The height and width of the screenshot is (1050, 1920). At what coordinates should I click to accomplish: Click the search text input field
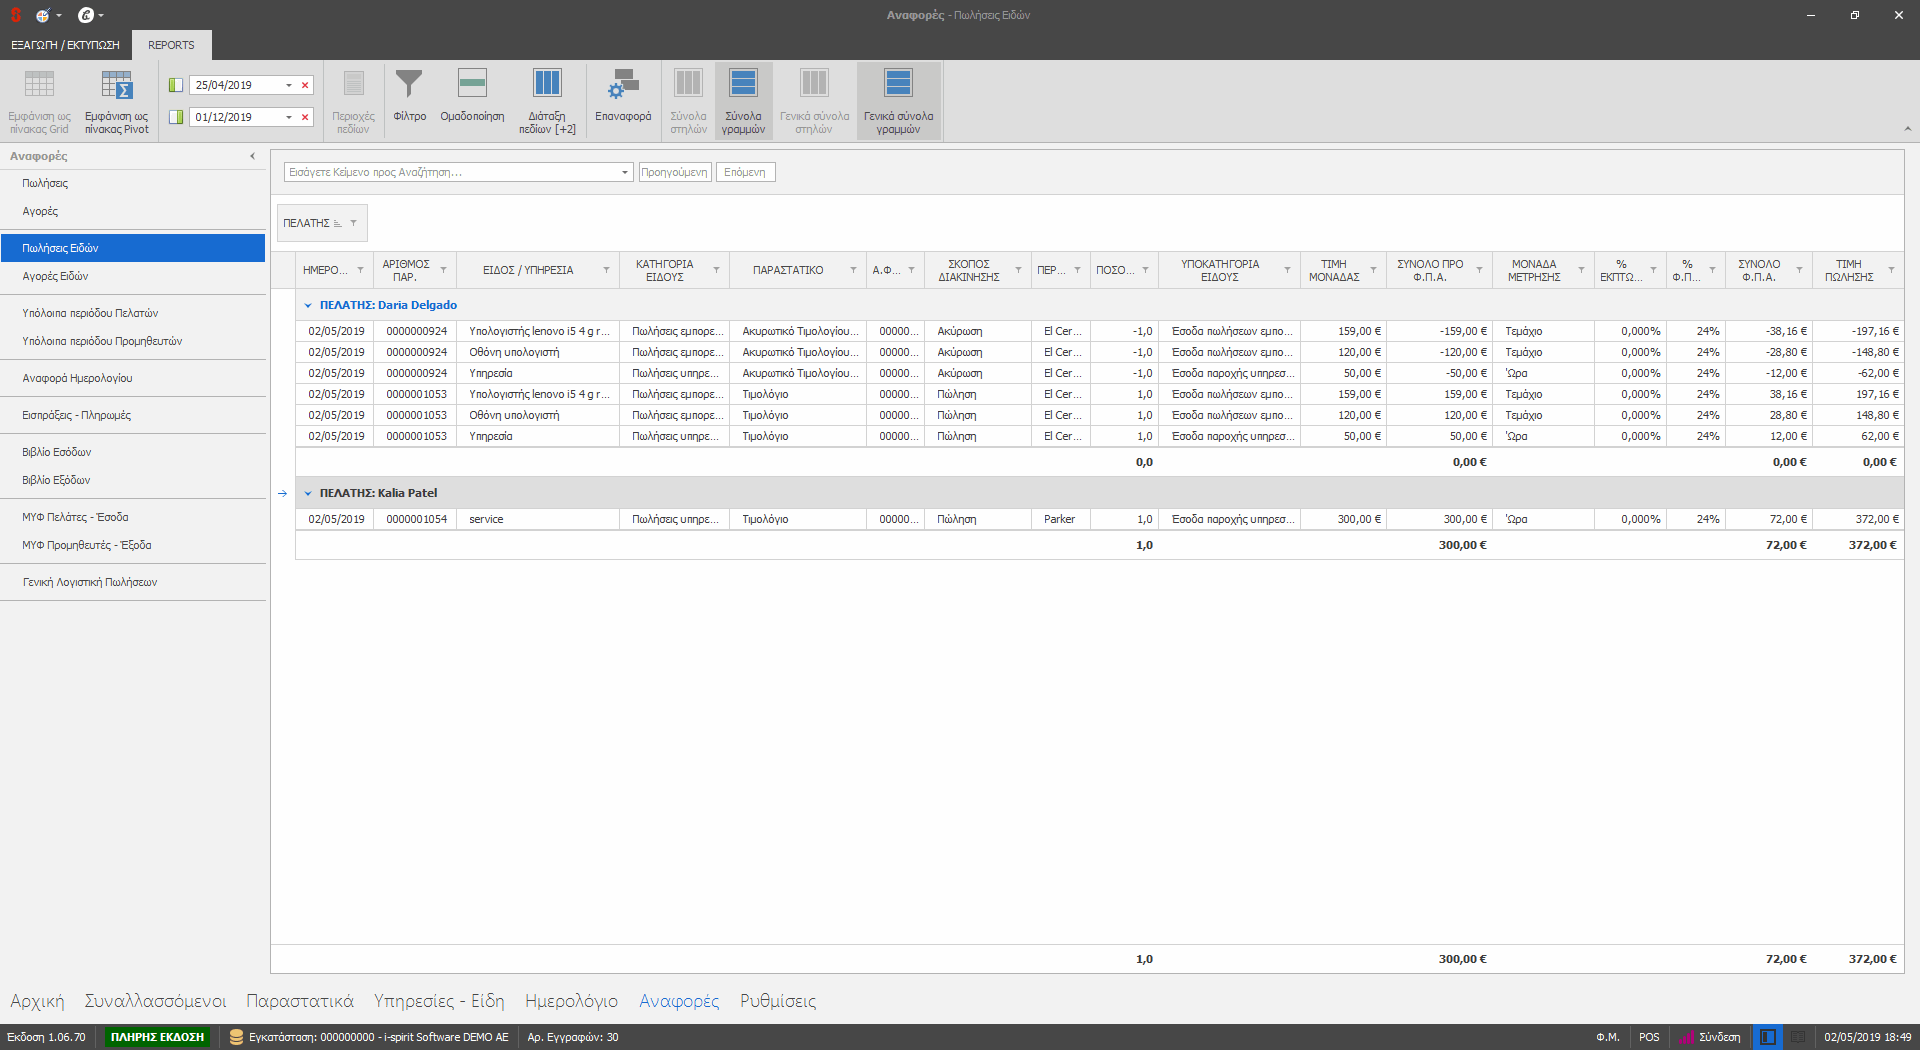[x=450, y=172]
